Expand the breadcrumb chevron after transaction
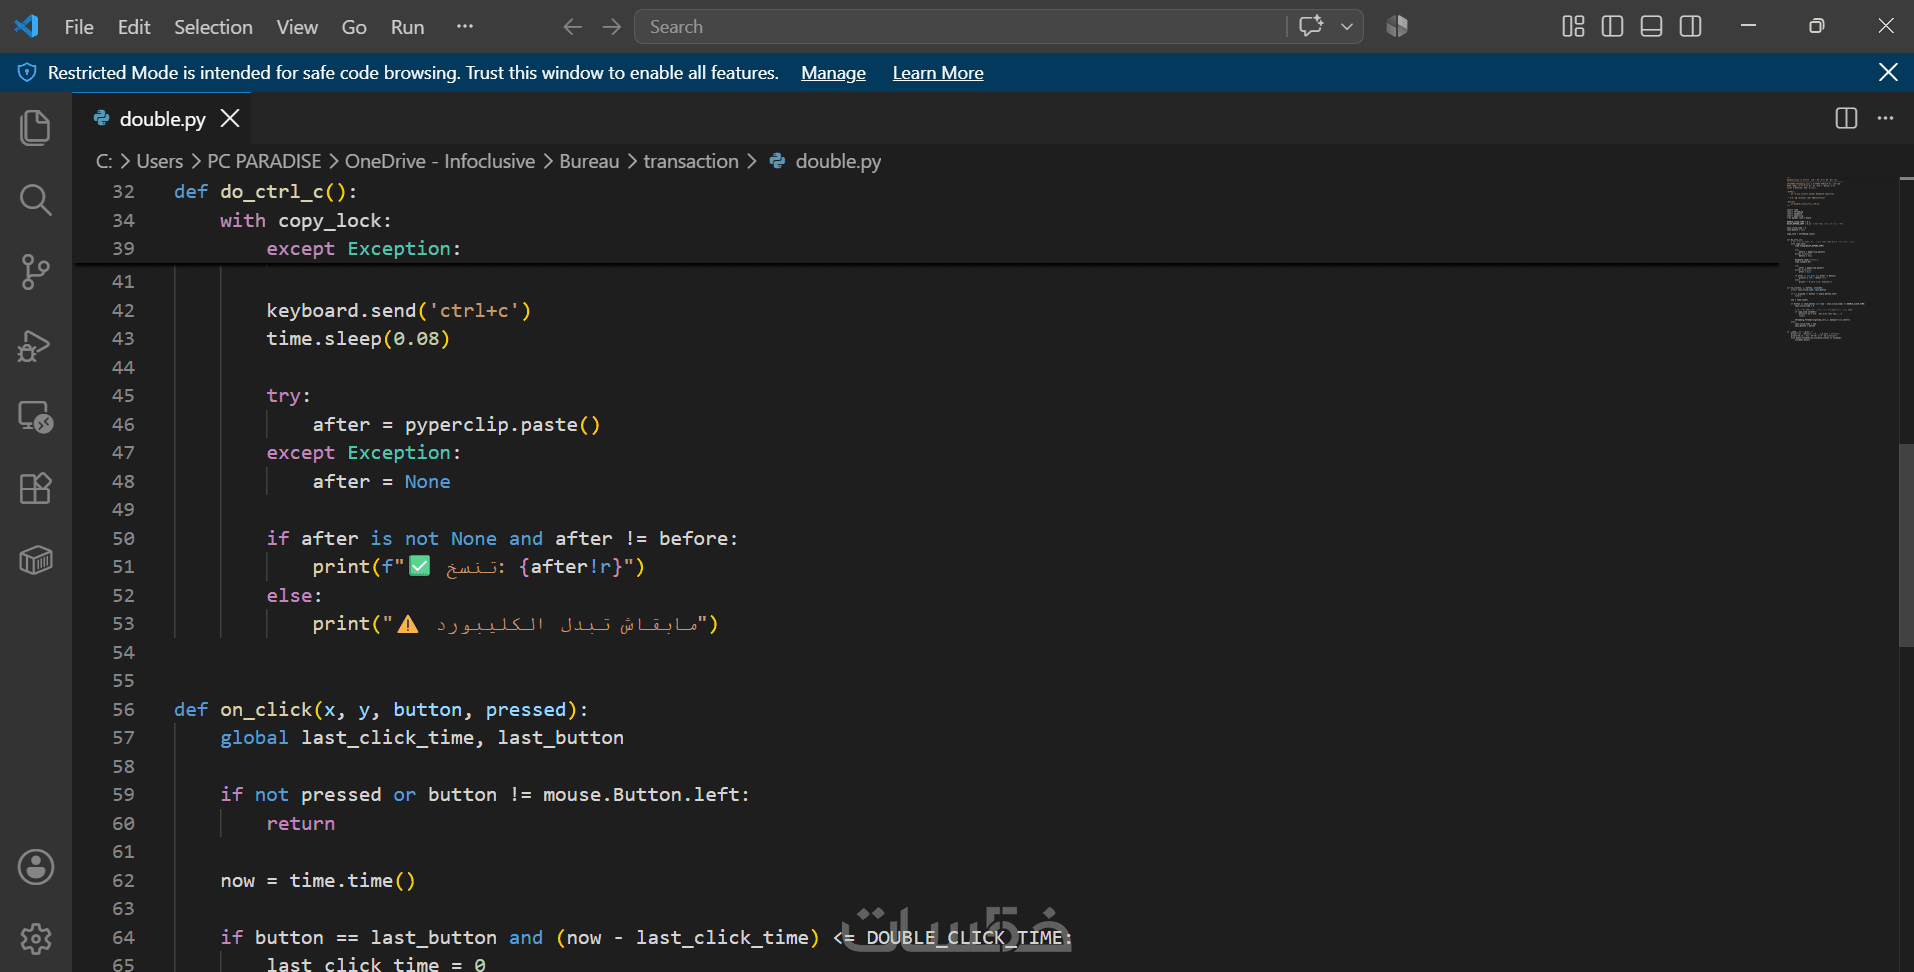This screenshot has width=1914, height=972. pos(751,161)
